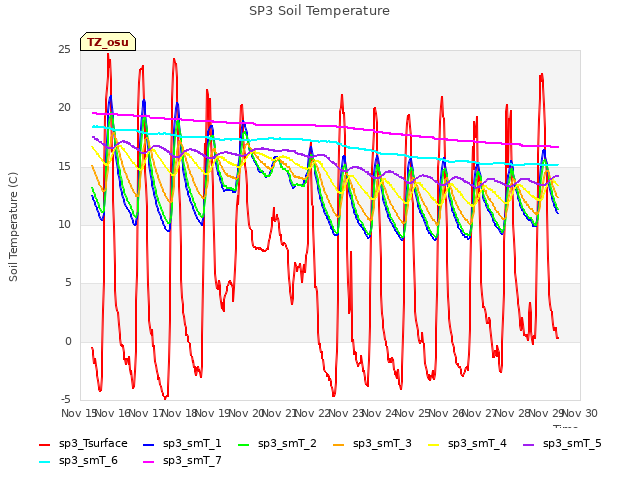
Task: Click the Nov 24 x-axis tick label
Action: pyautogui.click(x=379, y=413)
